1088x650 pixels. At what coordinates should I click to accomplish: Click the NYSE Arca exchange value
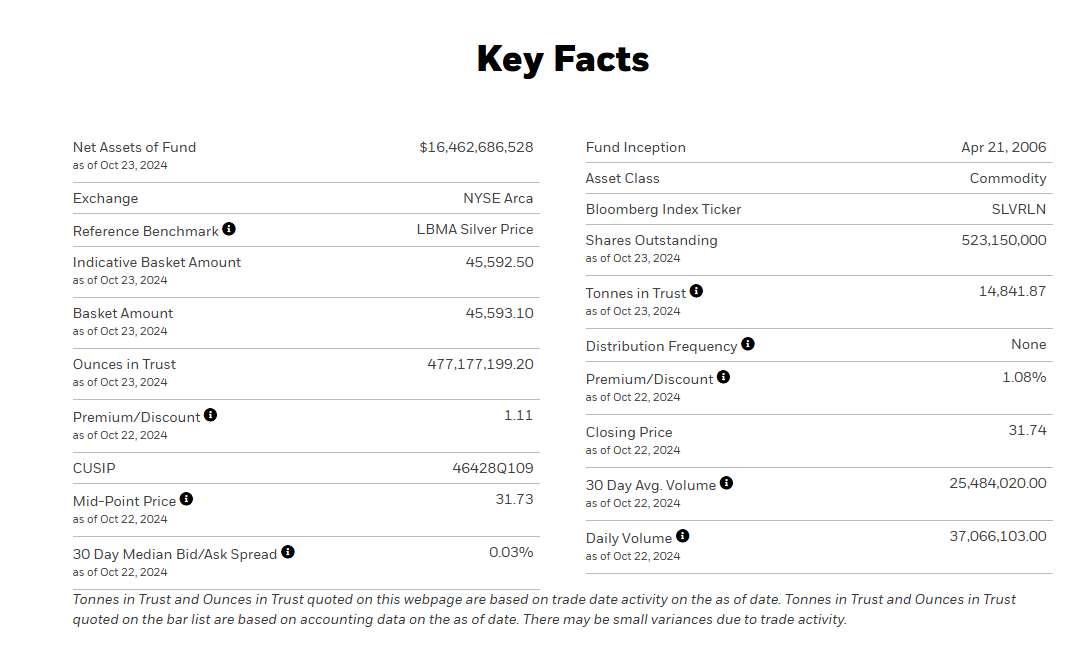(x=498, y=198)
